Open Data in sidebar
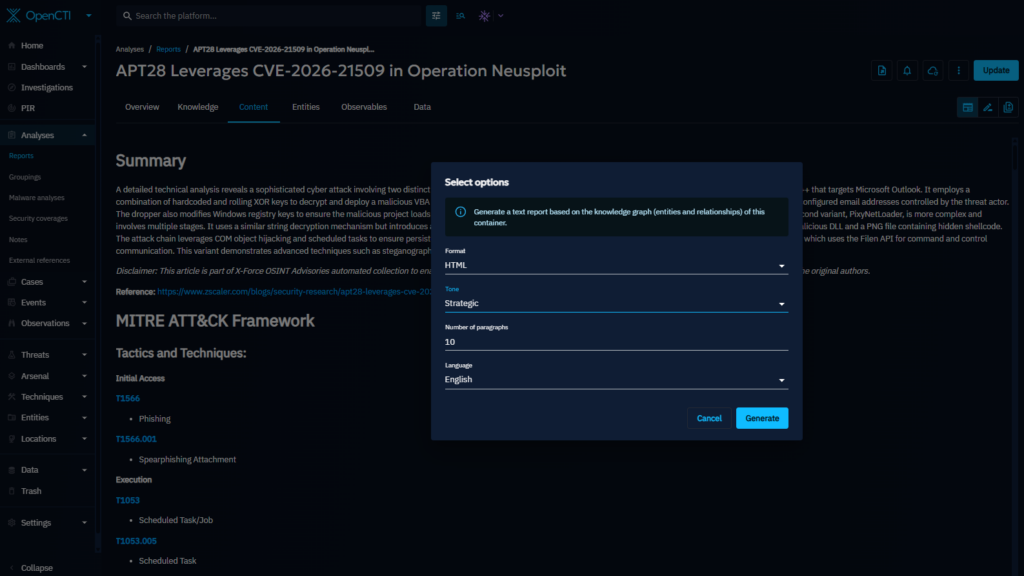The image size is (1024, 576). click(29, 470)
